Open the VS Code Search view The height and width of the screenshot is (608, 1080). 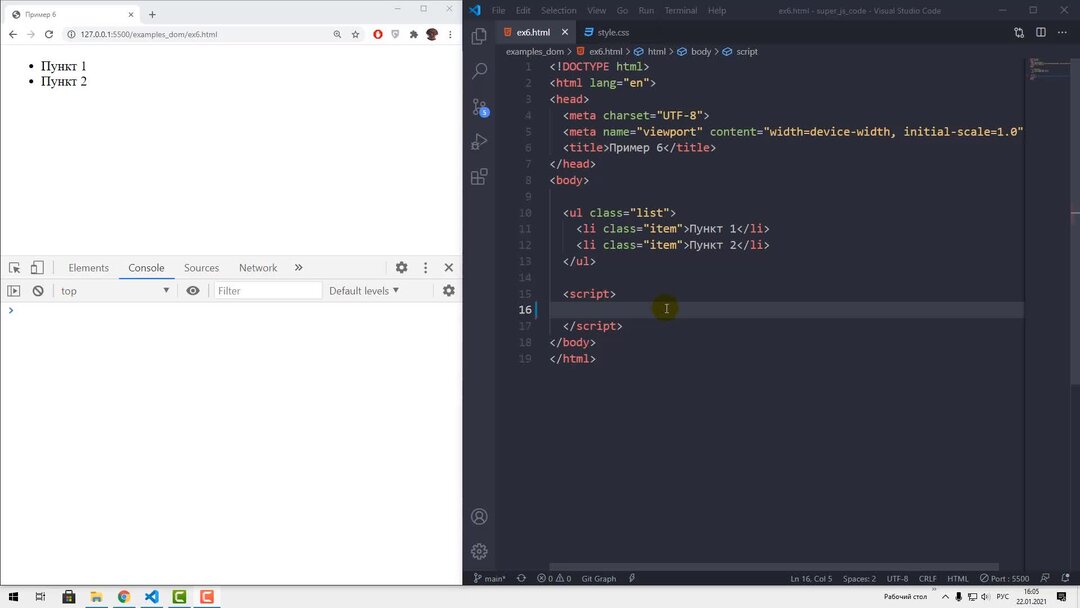coord(479,70)
